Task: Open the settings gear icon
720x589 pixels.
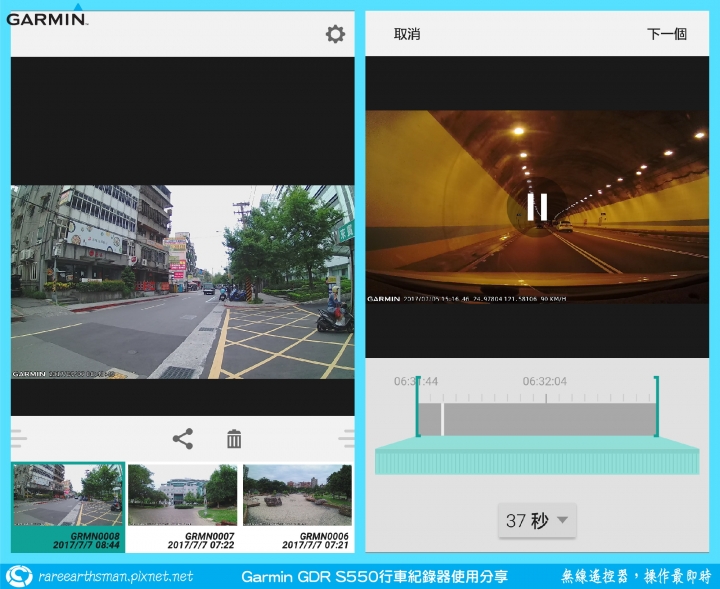Action: pyautogui.click(x=335, y=34)
